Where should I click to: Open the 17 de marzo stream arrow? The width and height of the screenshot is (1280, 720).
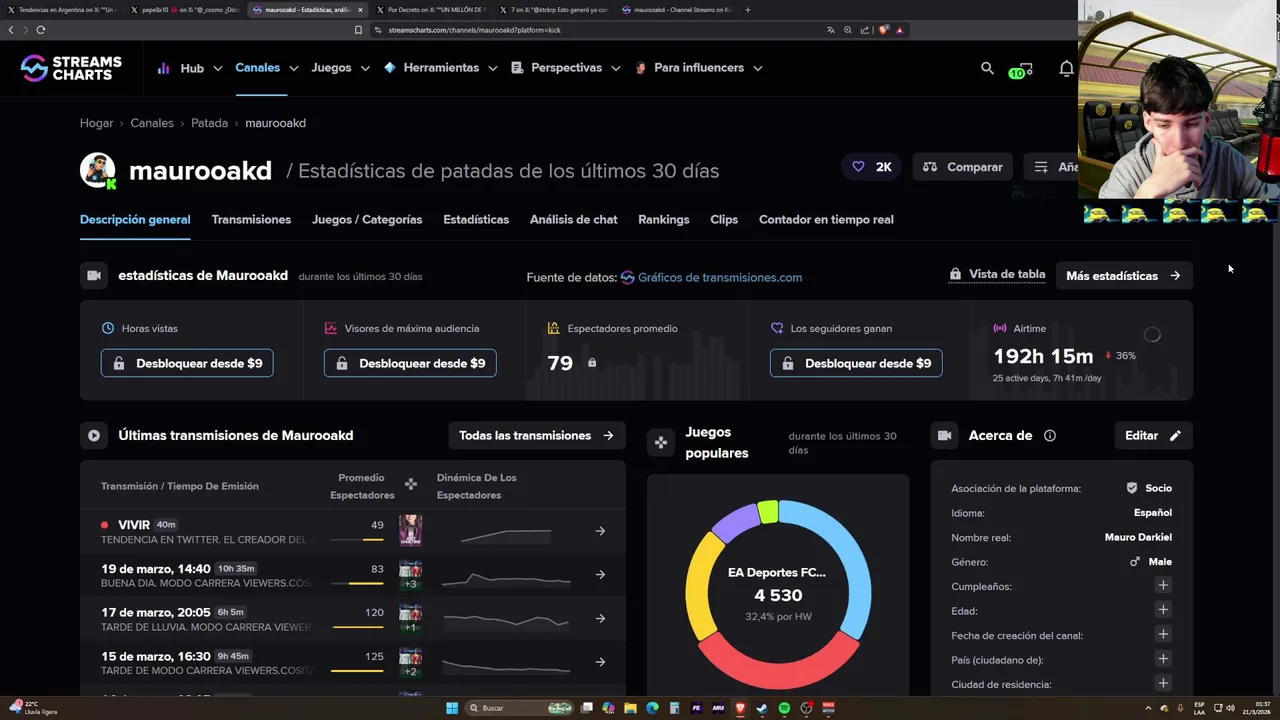click(600, 618)
